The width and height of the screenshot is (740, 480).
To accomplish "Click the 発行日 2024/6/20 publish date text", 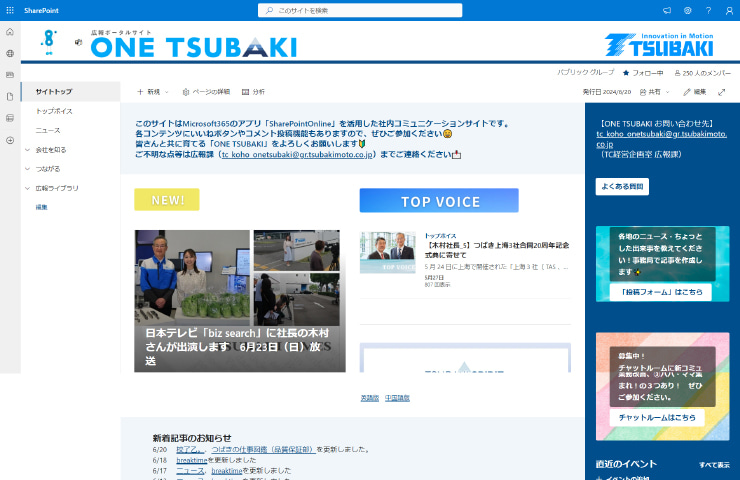I will point(606,92).
